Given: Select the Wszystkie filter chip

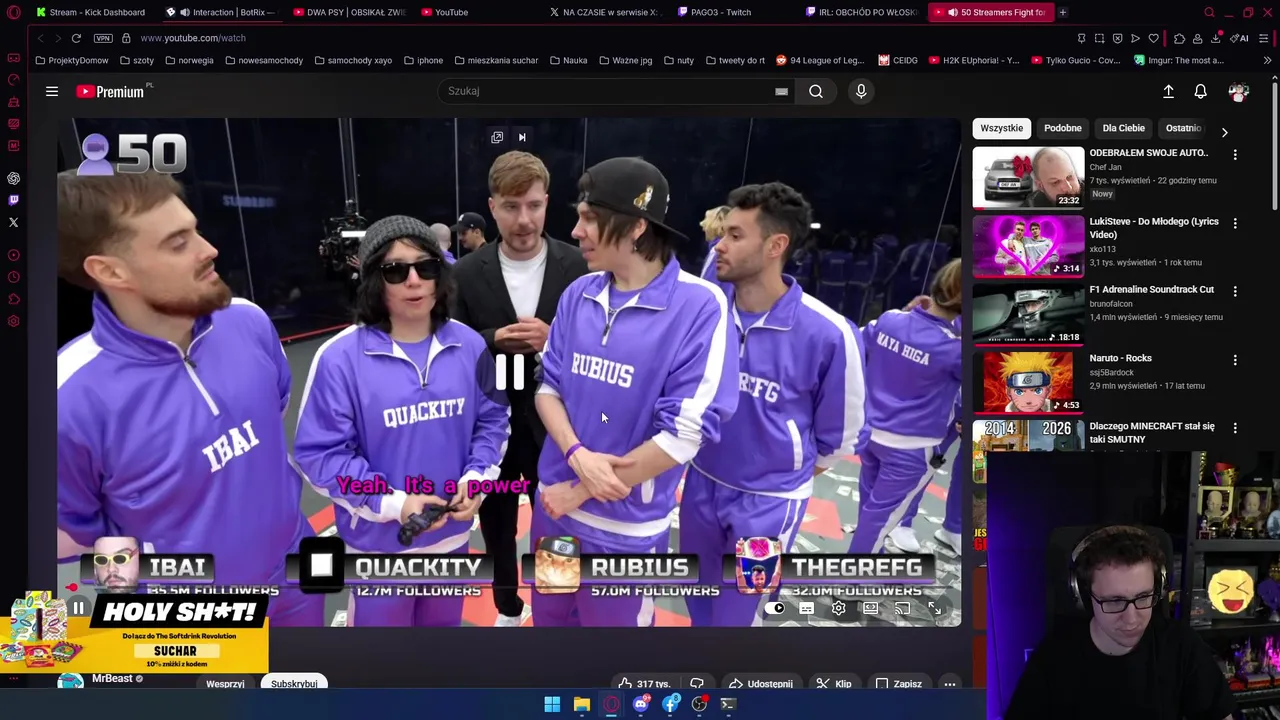Looking at the screenshot, I should pyautogui.click(x=1001, y=128).
